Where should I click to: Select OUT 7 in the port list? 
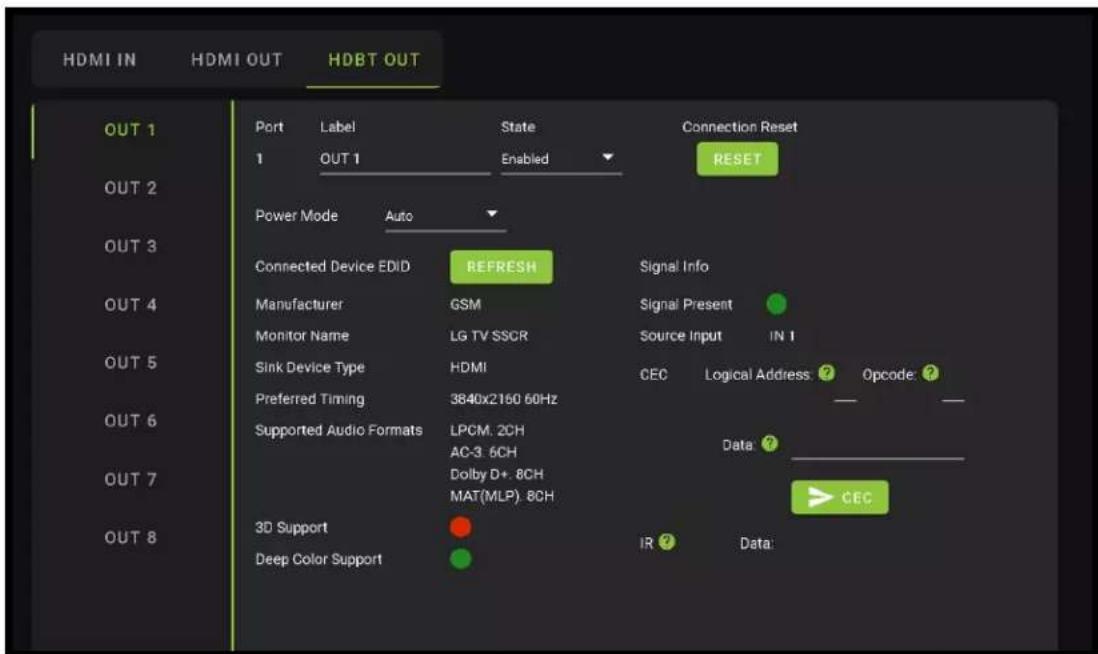(130, 480)
